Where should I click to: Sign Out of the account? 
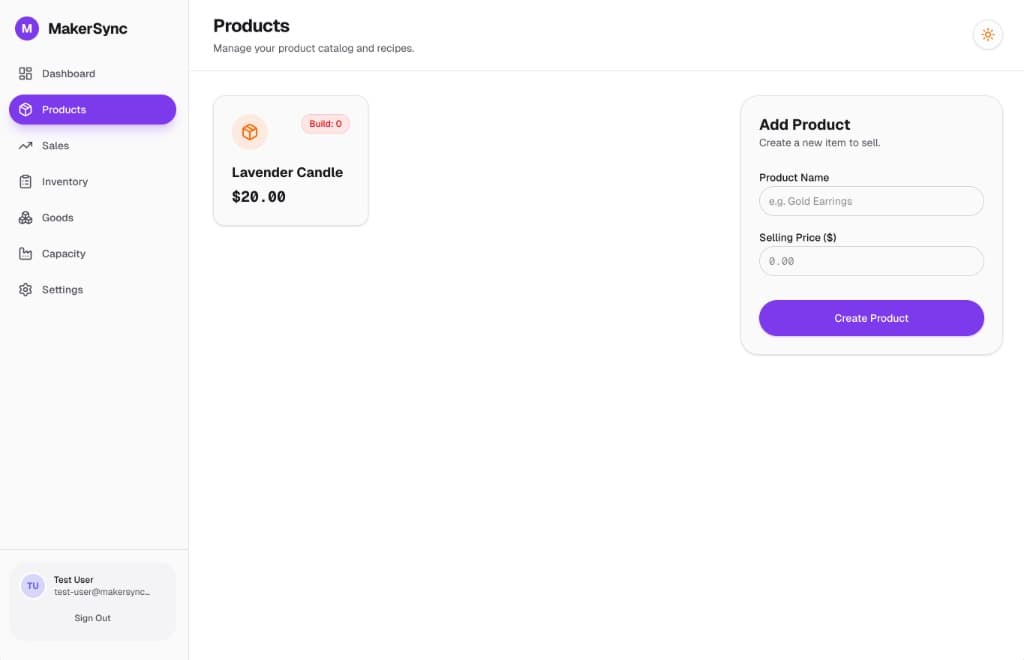[x=92, y=617]
